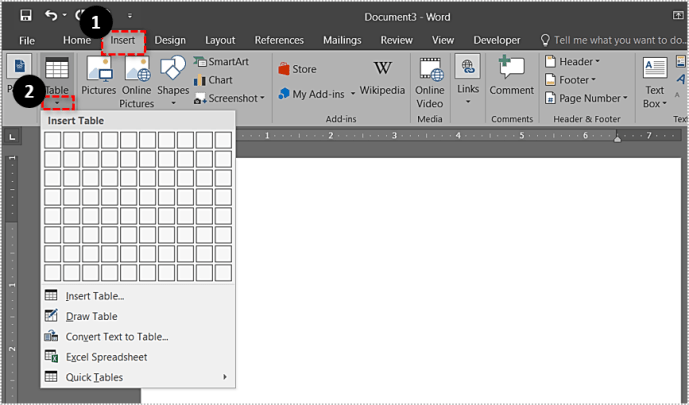Click the right indent marker on ruler

[x=617, y=138]
